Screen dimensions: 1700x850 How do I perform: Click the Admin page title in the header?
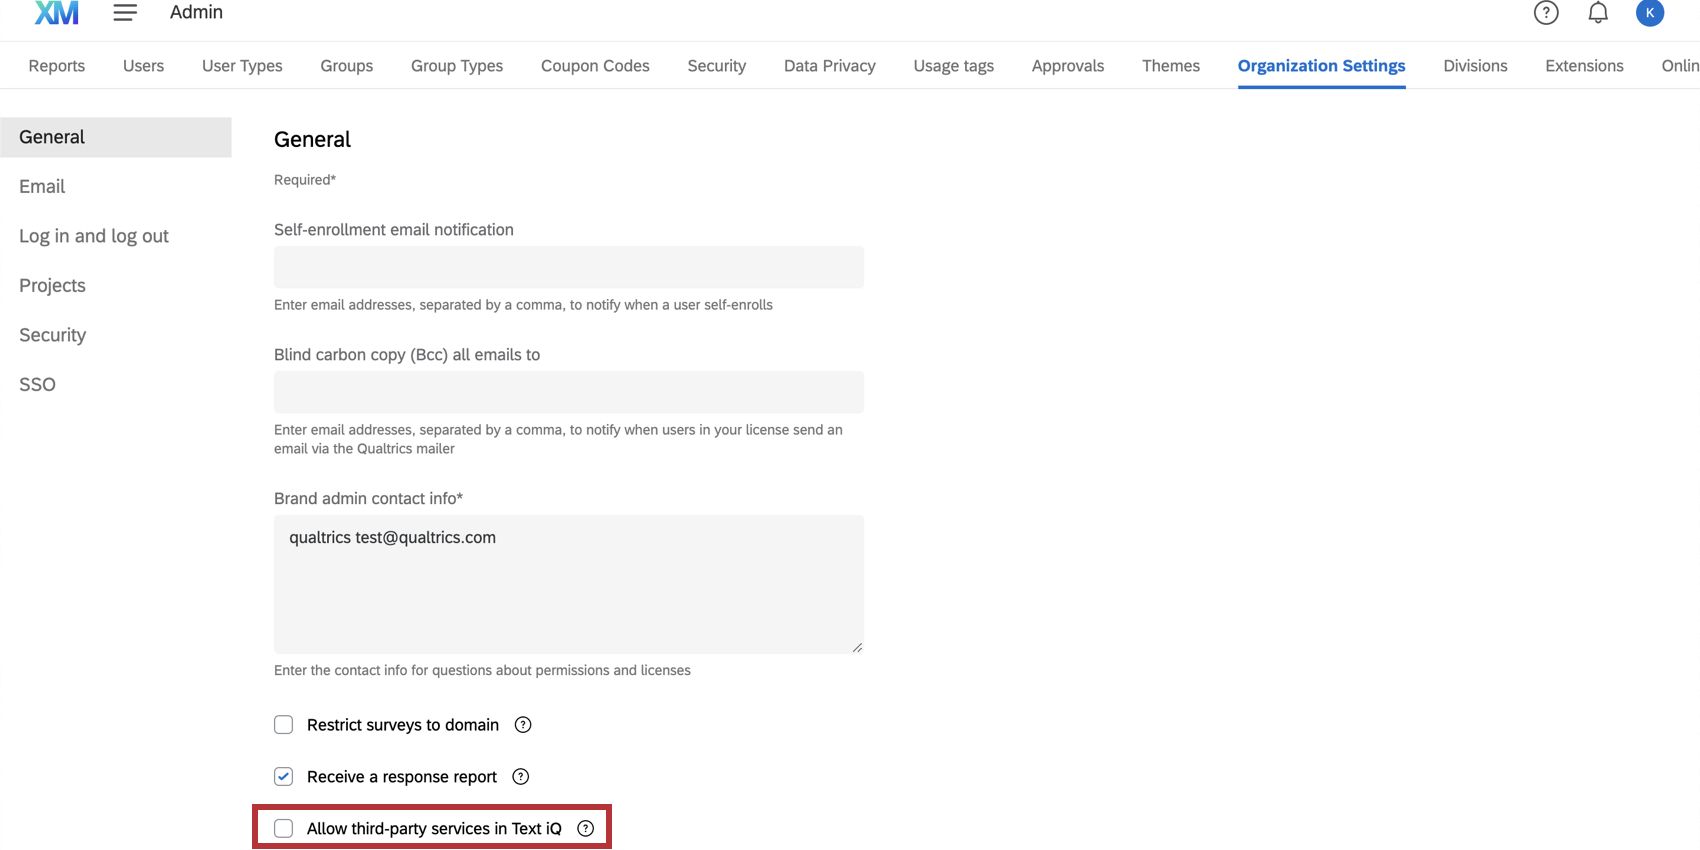[x=196, y=12]
